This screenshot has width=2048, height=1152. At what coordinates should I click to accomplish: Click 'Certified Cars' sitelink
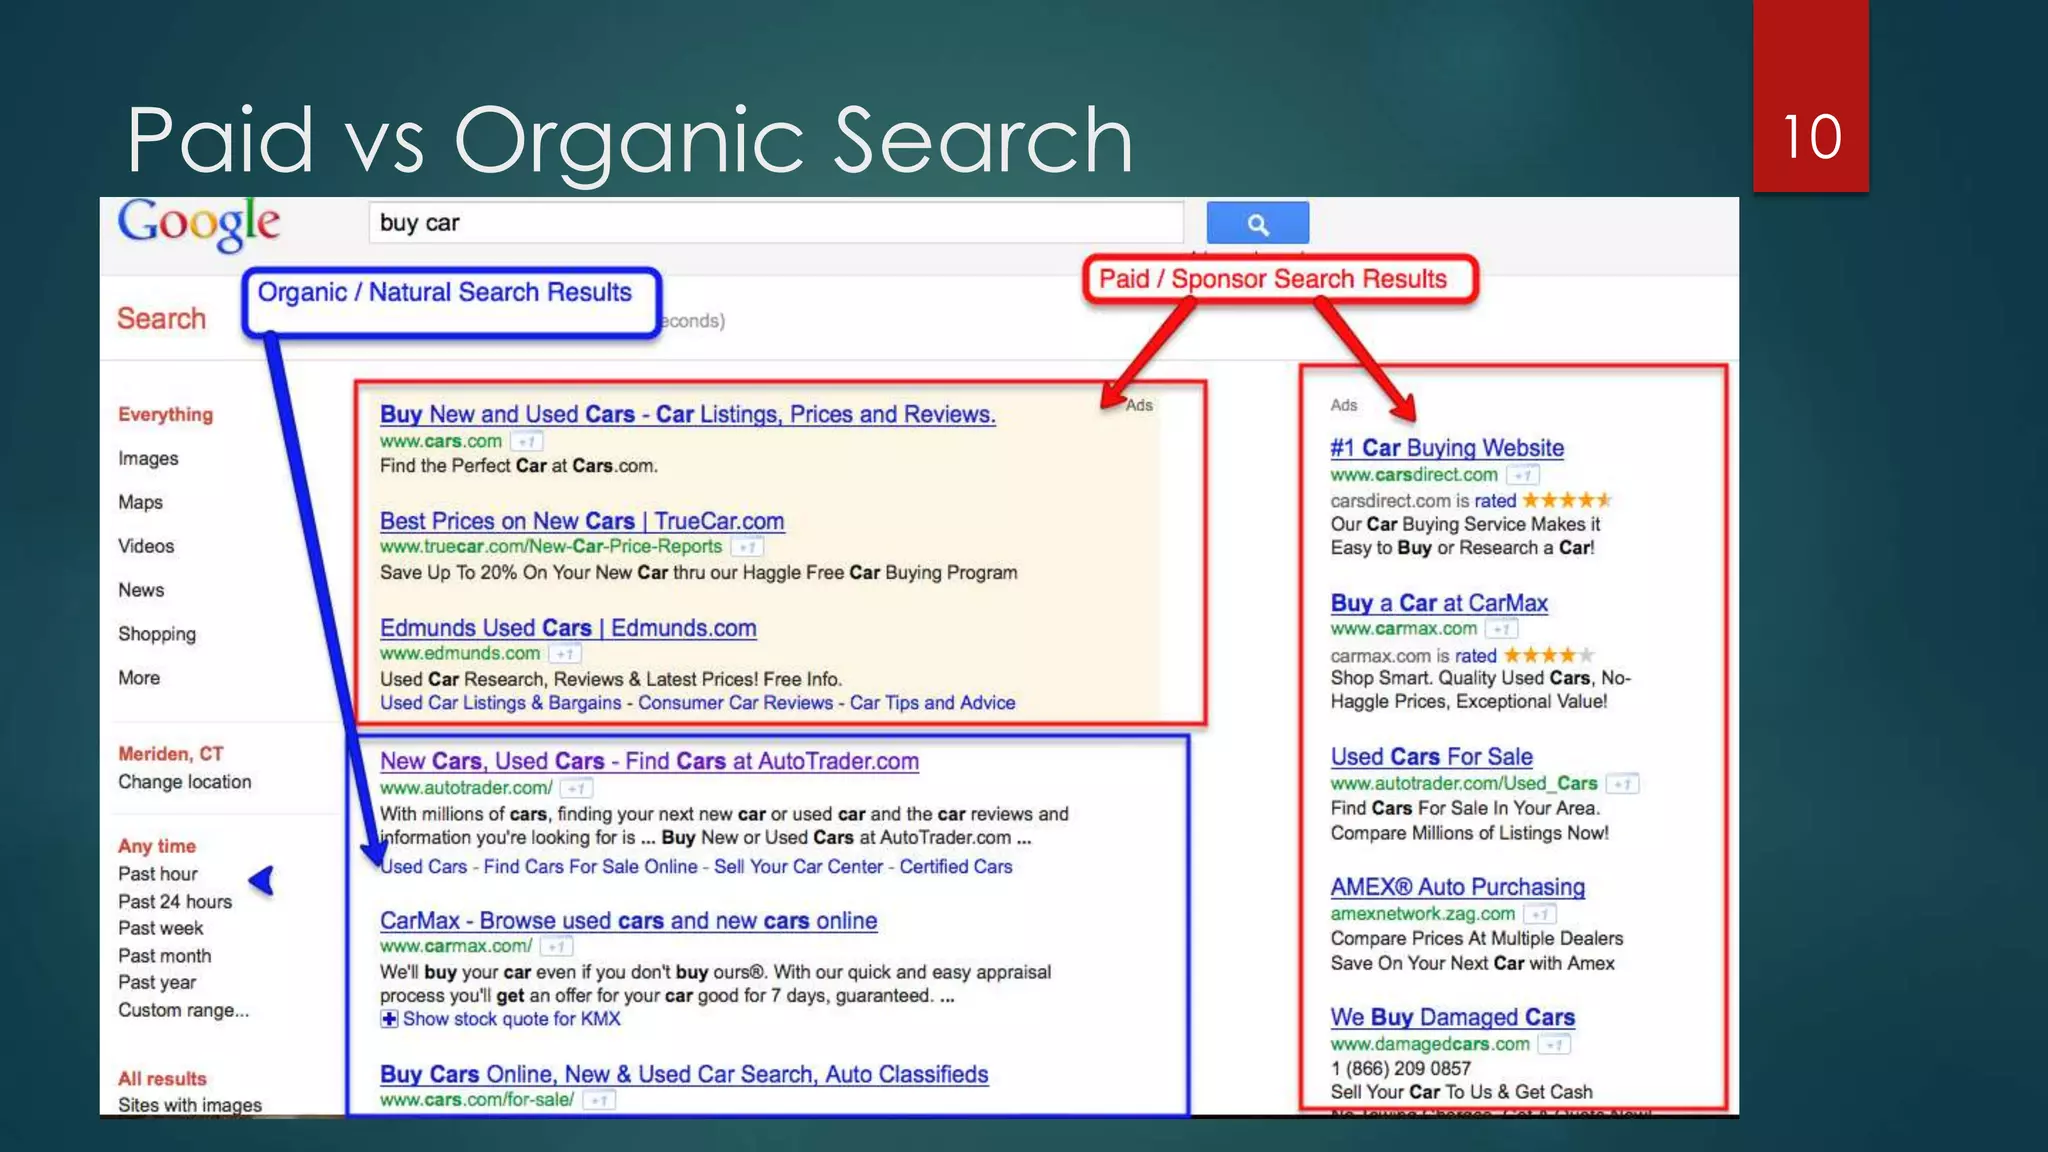(x=955, y=867)
